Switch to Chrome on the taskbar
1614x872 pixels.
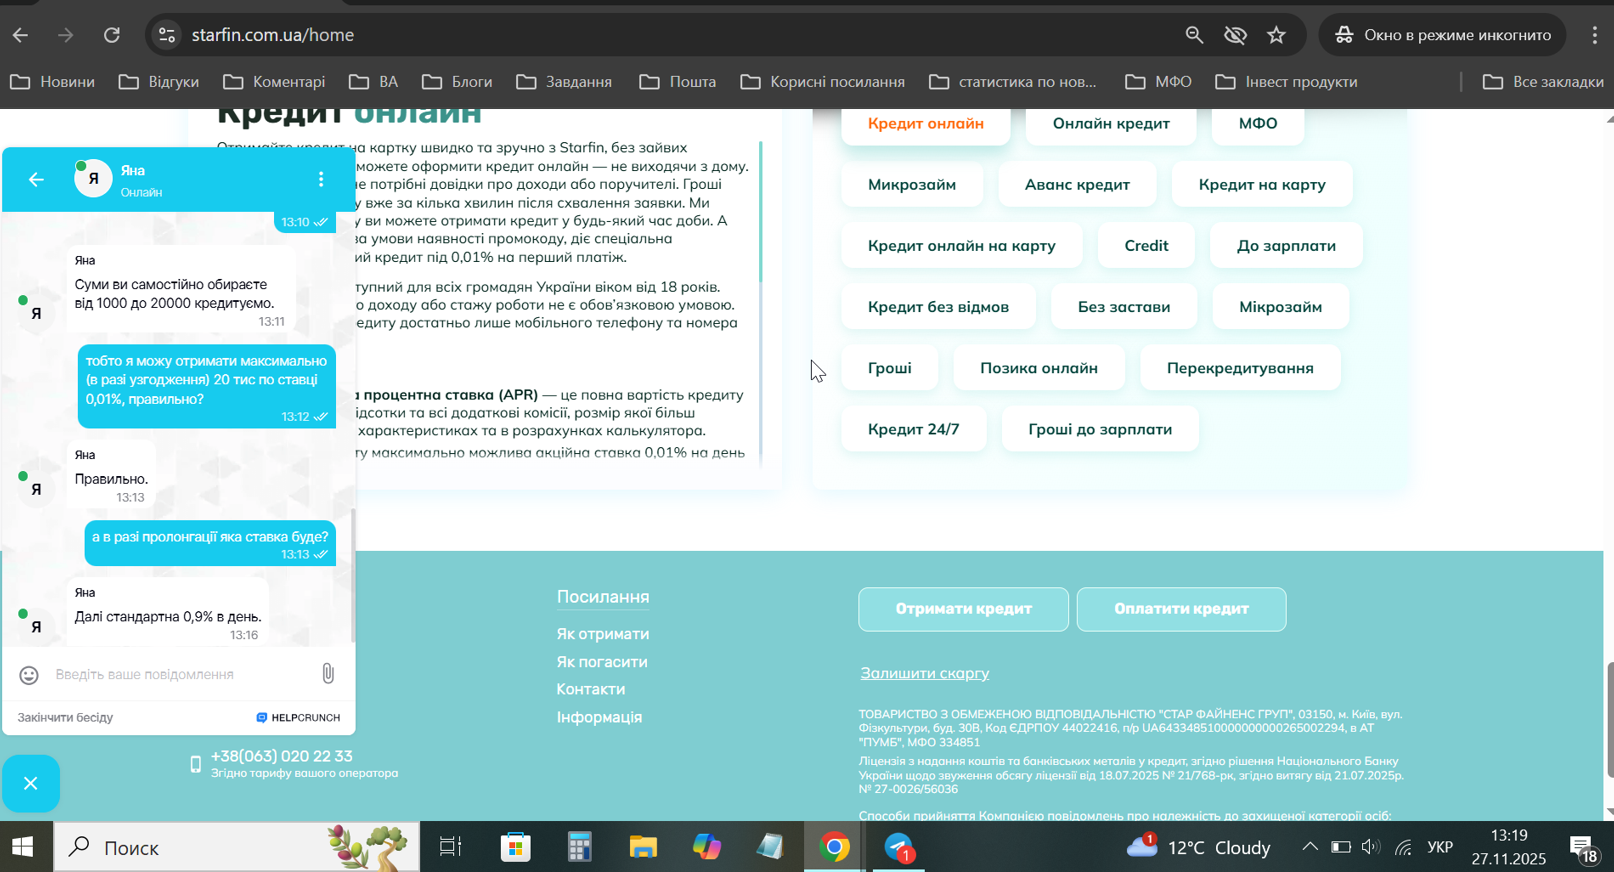[x=834, y=847]
